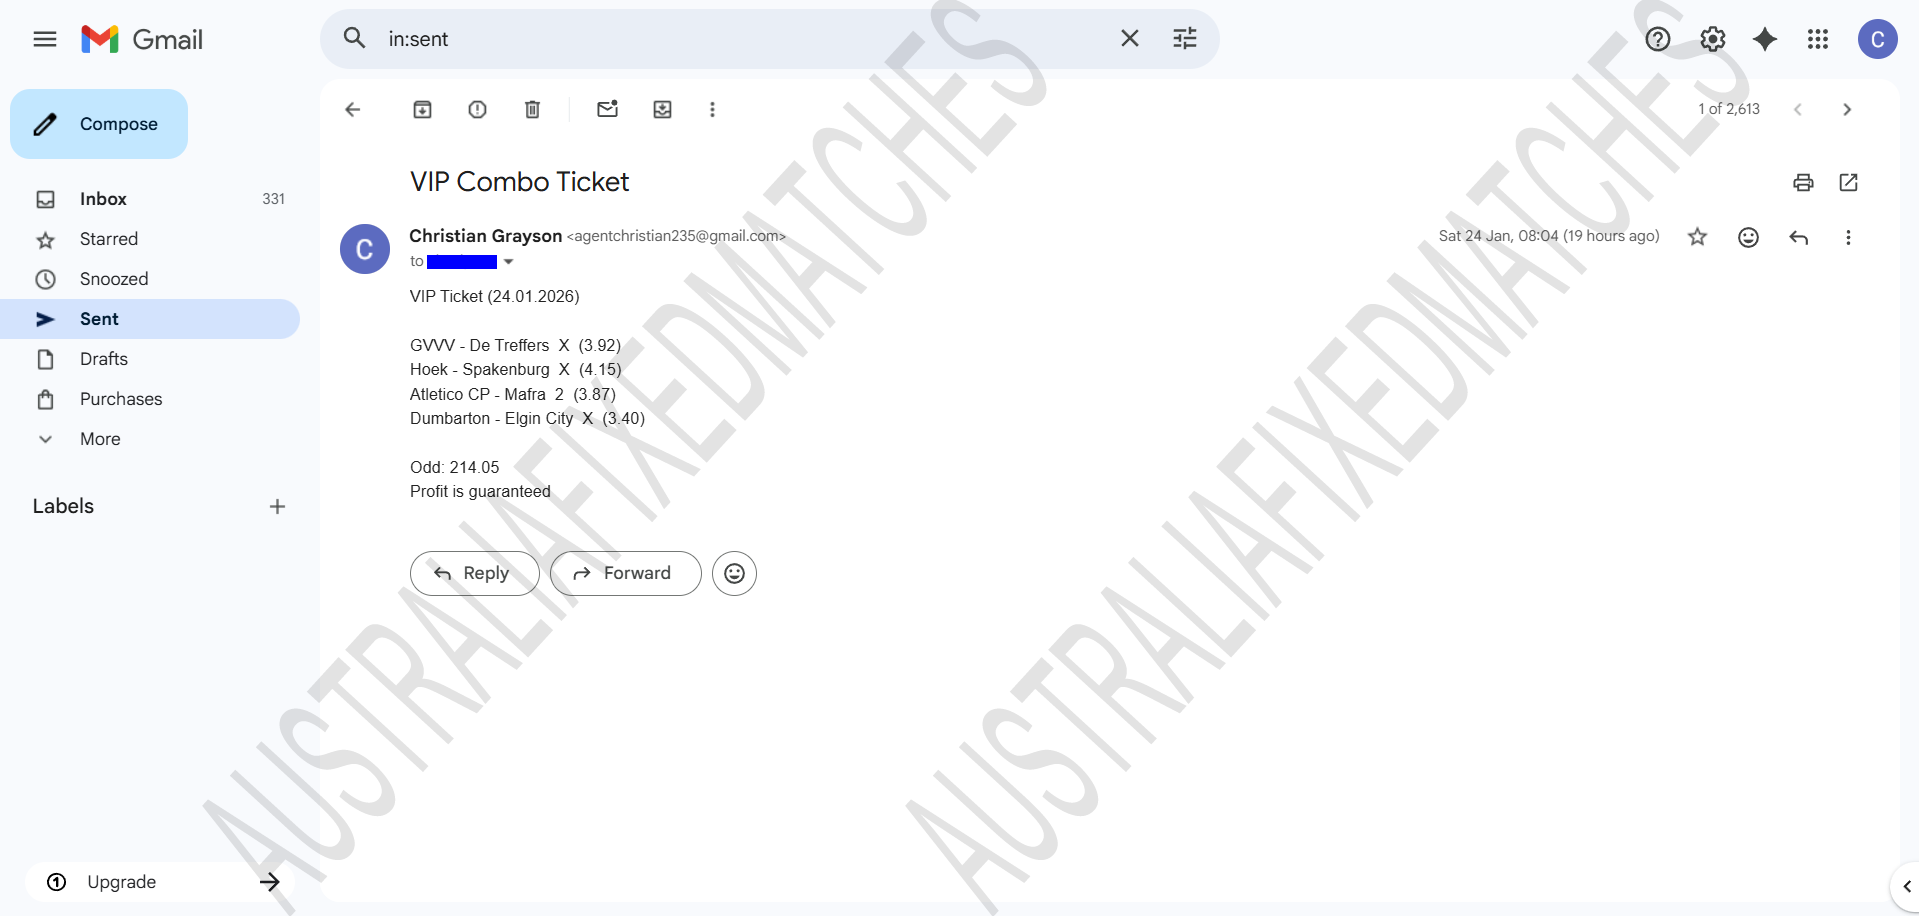Show recipient details dropdown arrow
This screenshot has height=916, width=1919.
click(509, 262)
